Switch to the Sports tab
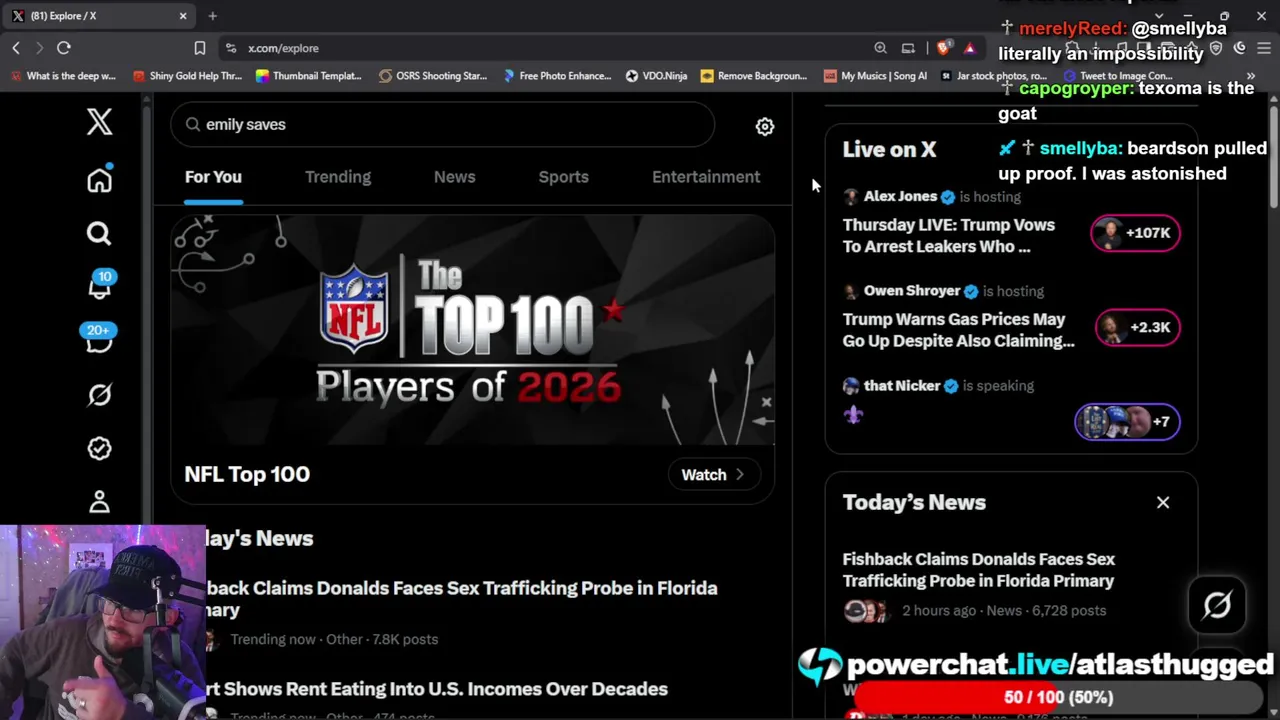 coord(564,177)
